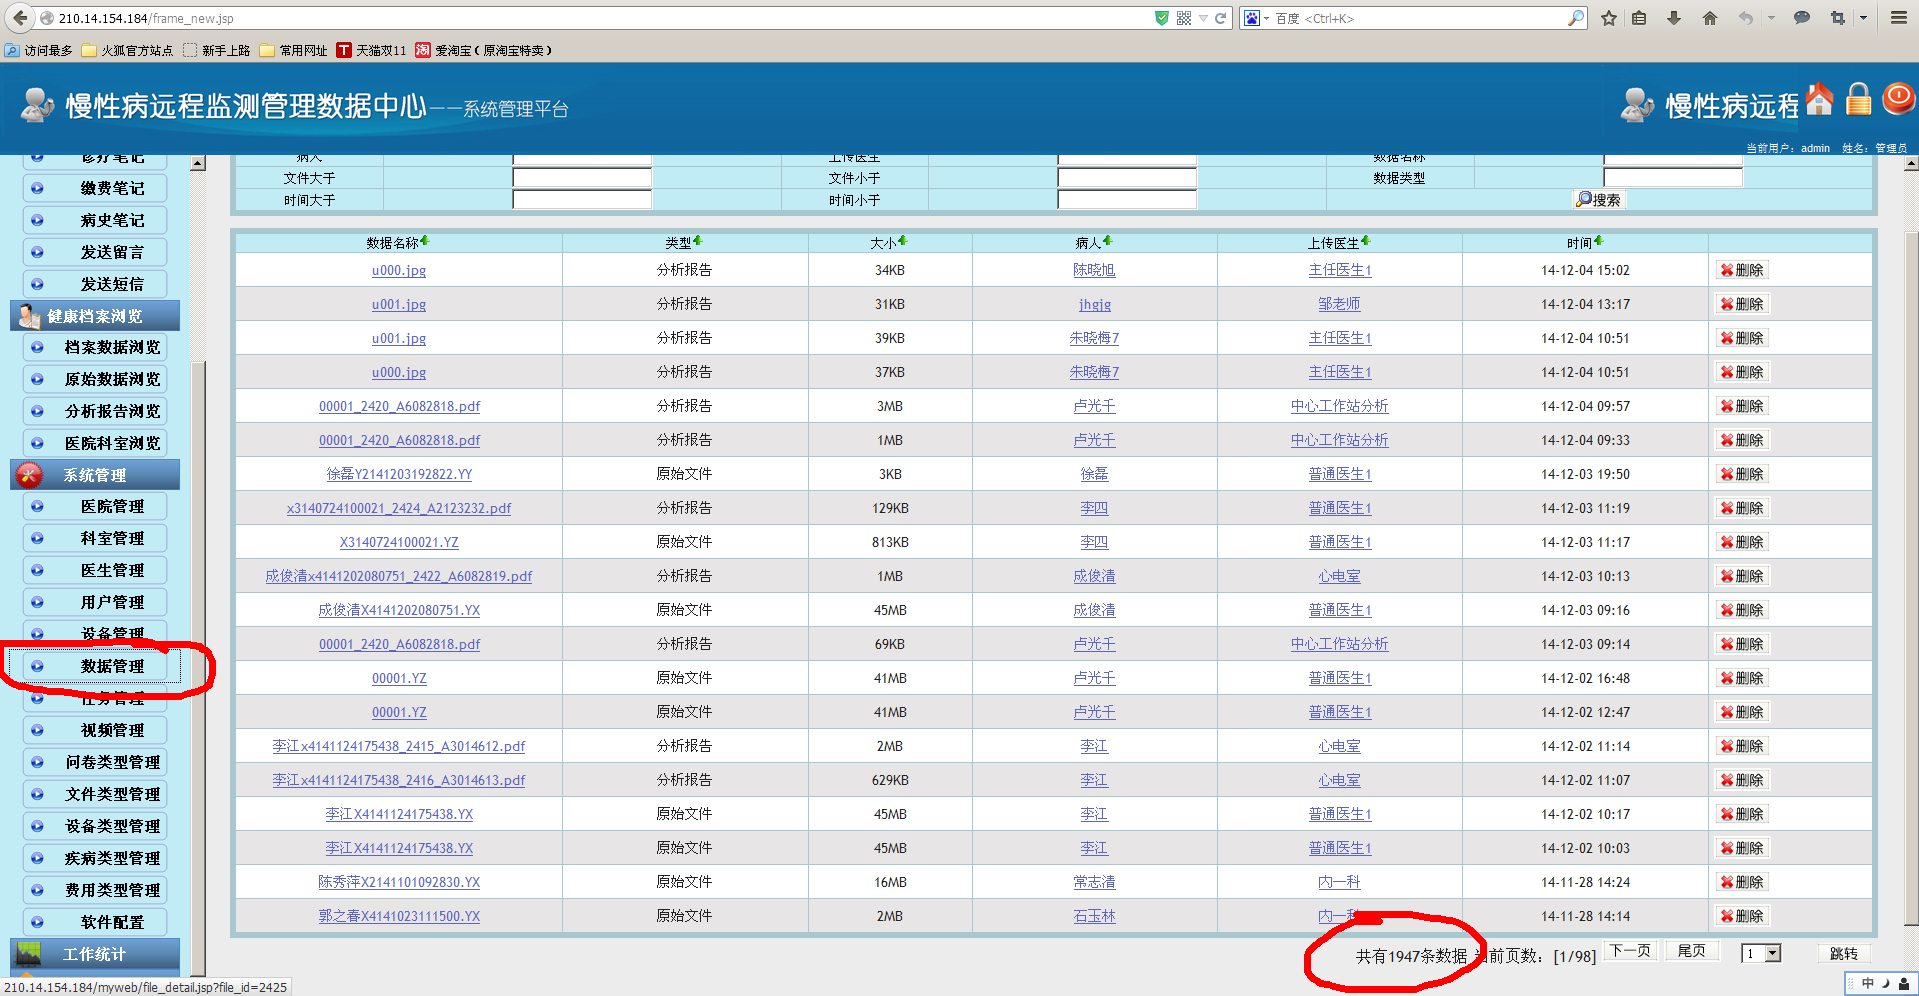Viewport: 1919px width, 996px height.
Task: Sort table by 时间 column arrow
Action: (1599, 241)
